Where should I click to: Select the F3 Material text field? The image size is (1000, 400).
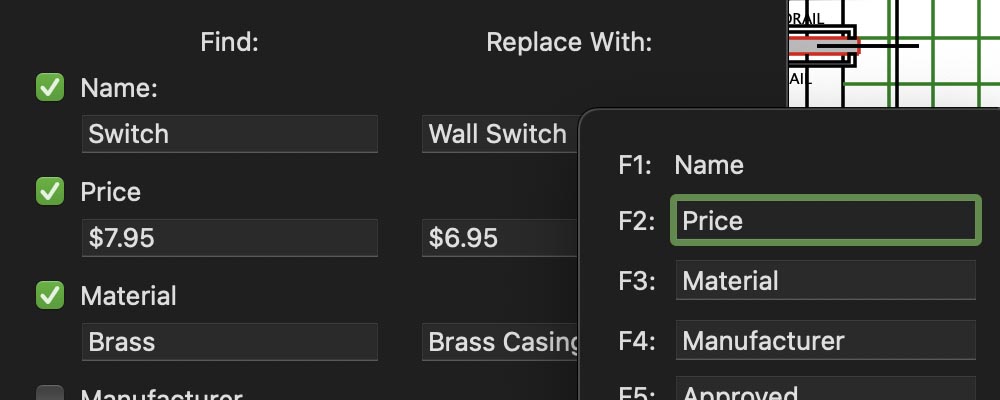click(x=825, y=281)
